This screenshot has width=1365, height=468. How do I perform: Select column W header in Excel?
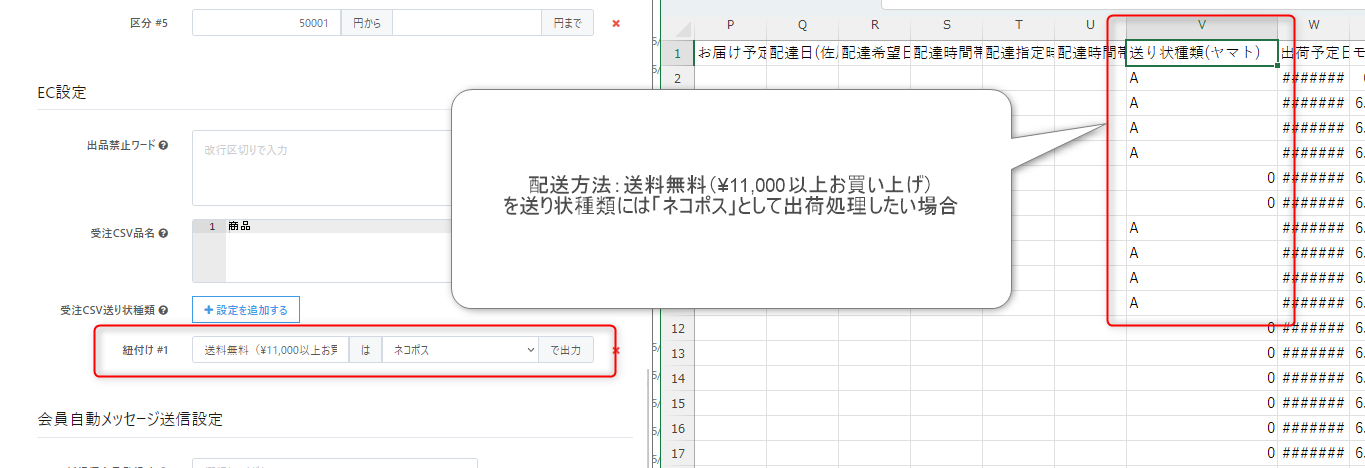click(1314, 27)
